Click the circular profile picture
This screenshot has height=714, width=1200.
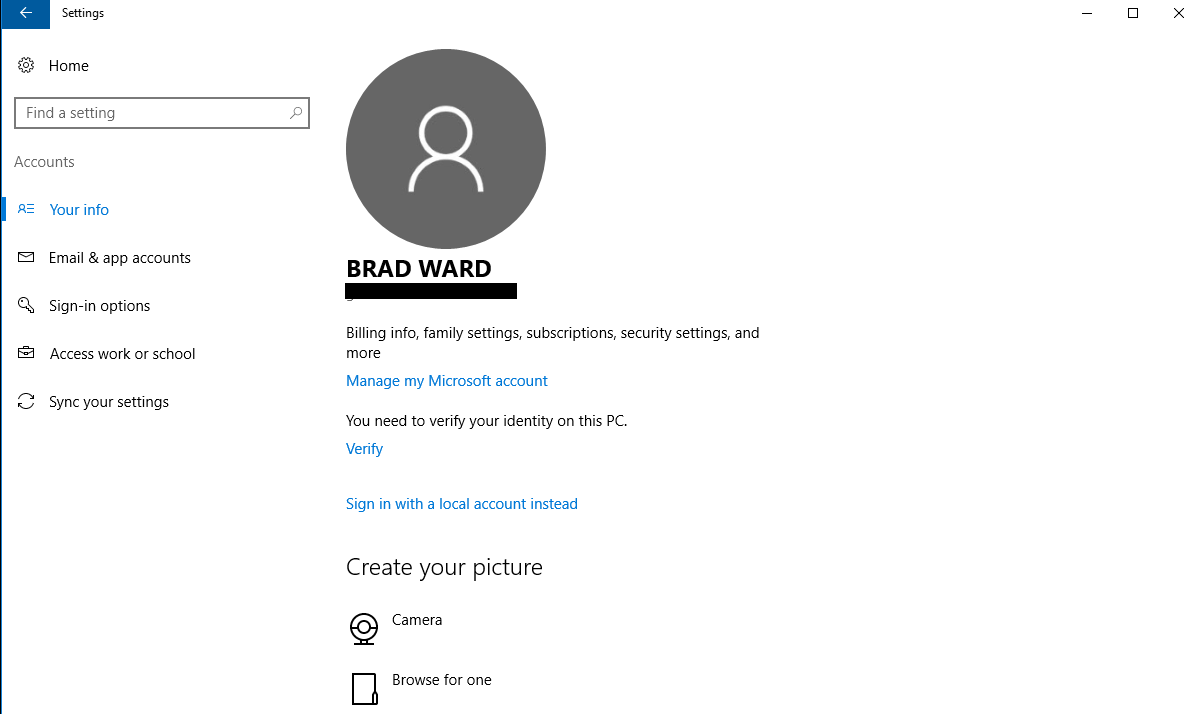[445, 148]
